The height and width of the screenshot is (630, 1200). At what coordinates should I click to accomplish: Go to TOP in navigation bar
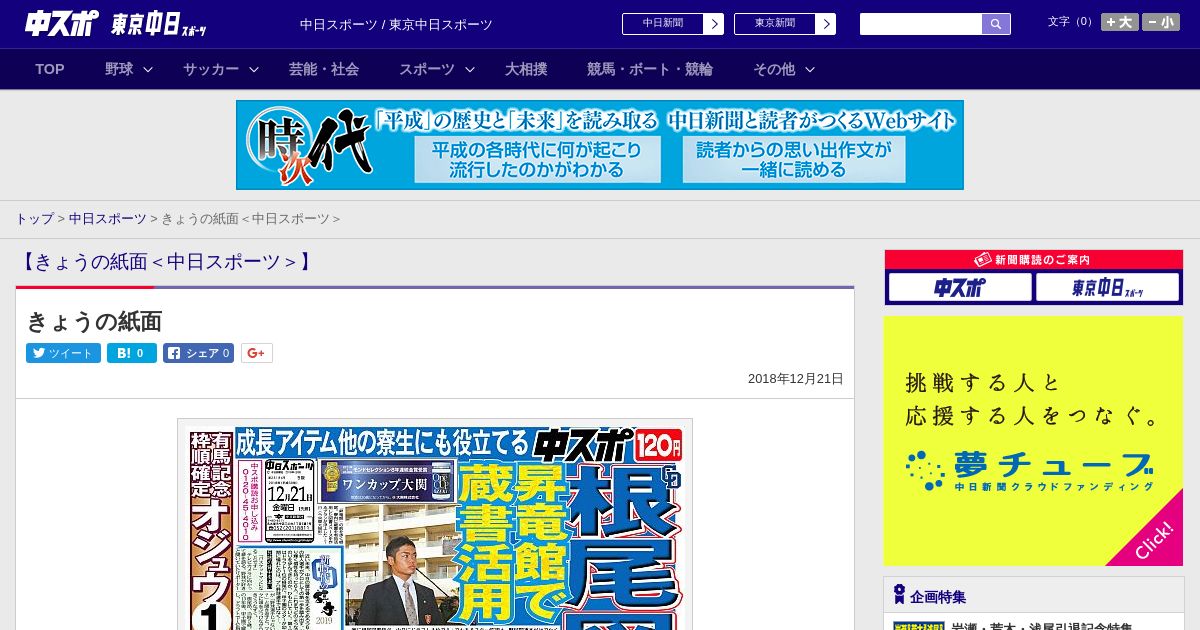coord(50,69)
